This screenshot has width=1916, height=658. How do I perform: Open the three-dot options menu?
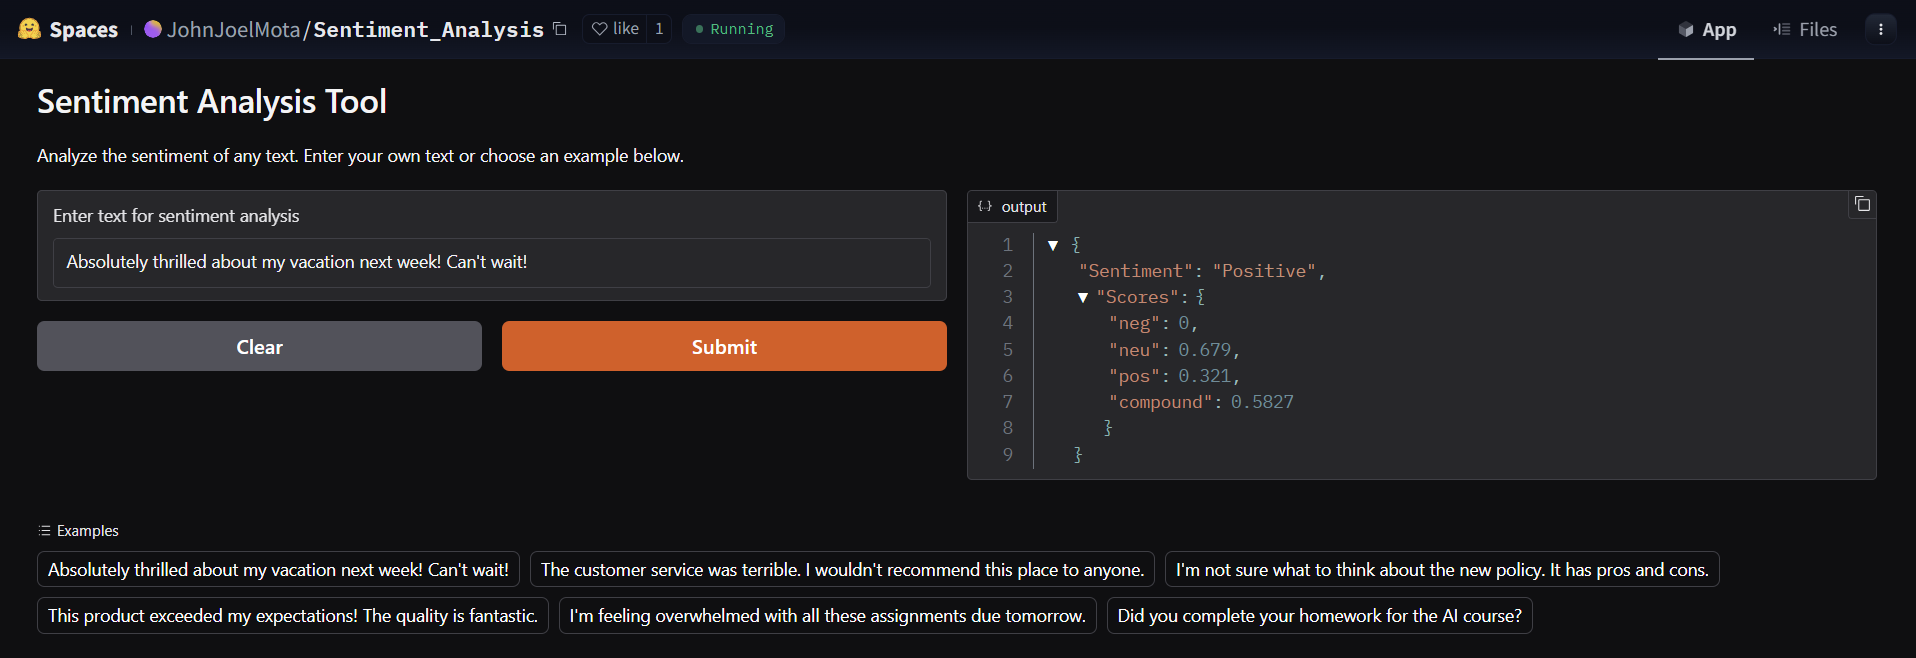pyautogui.click(x=1880, y=29)
